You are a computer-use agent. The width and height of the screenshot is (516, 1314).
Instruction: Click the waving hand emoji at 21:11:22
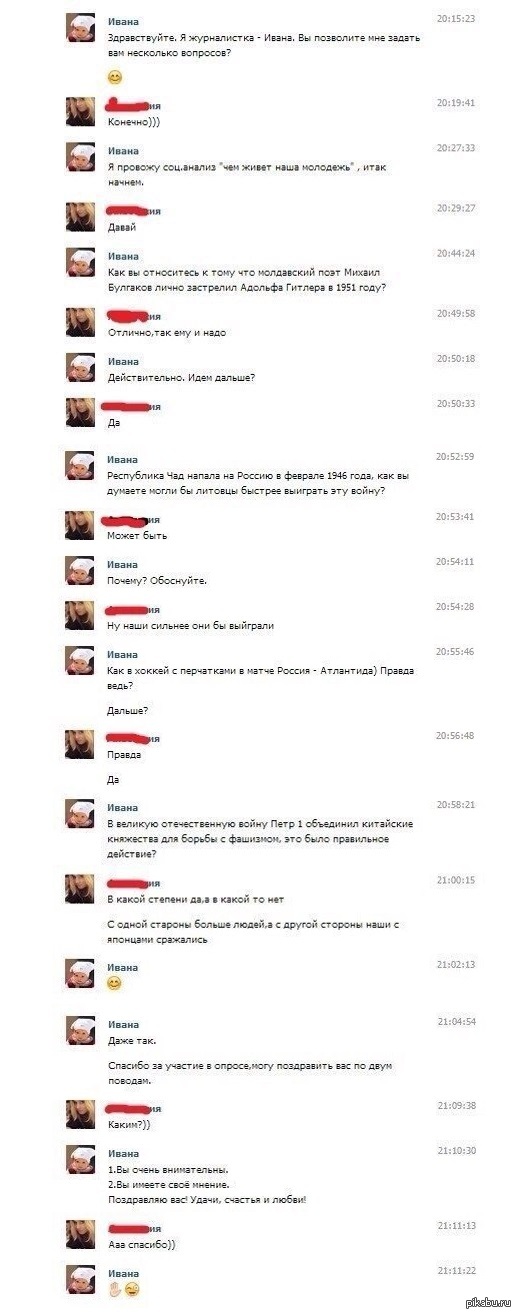[x=113, y=1288]
